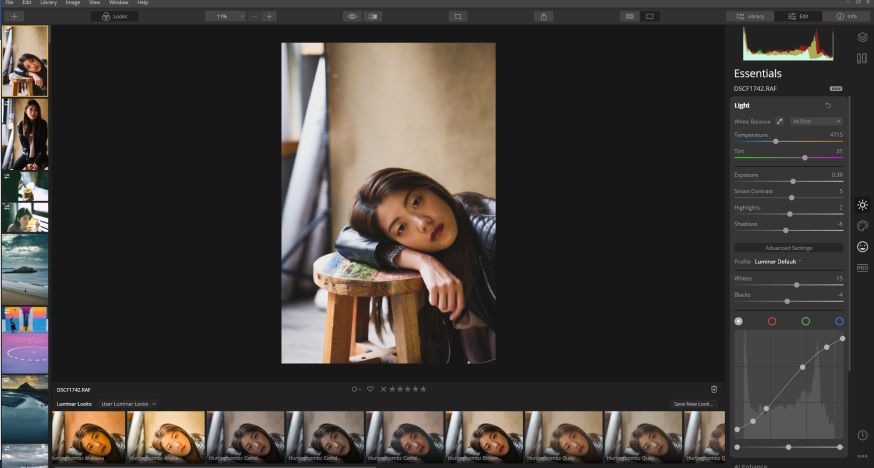Select the Essentials sun icon
The width and height of the screenshot is (874, 468).
(x=862, y=204)
